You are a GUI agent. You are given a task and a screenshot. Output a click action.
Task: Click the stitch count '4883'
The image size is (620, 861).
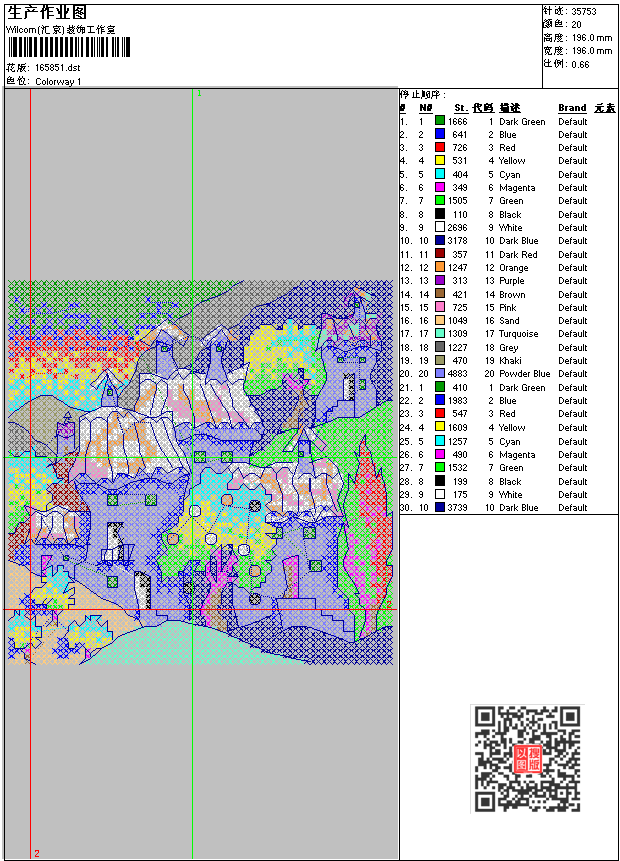(457, 374)
